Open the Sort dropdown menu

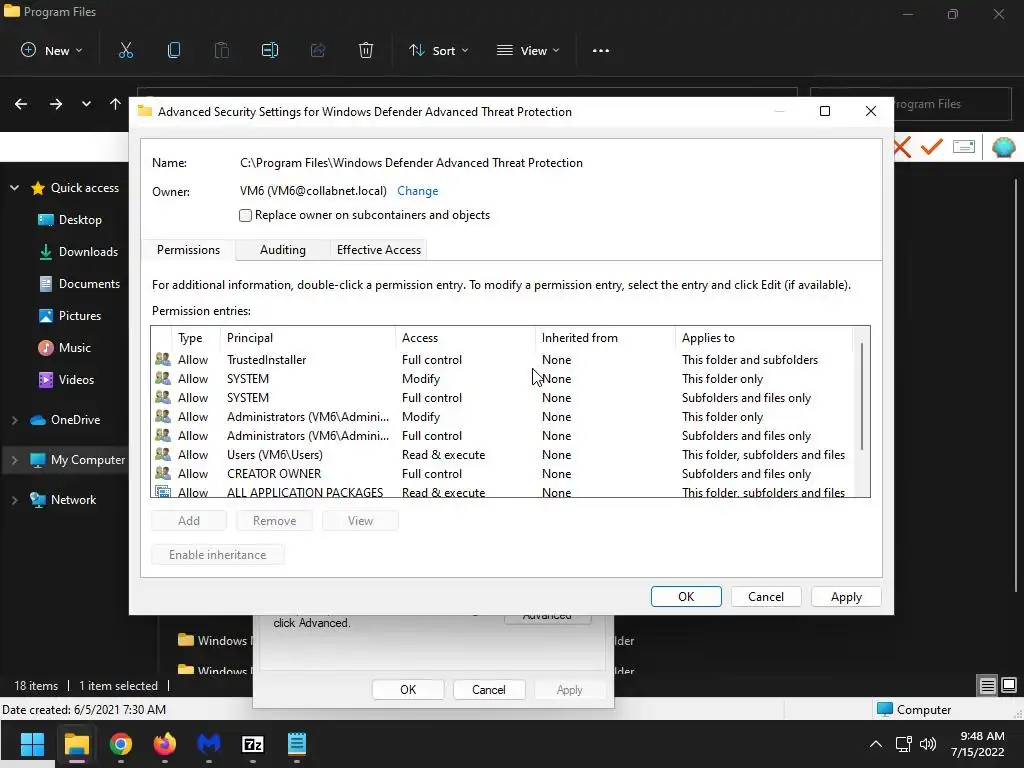(x=438, y=50)
